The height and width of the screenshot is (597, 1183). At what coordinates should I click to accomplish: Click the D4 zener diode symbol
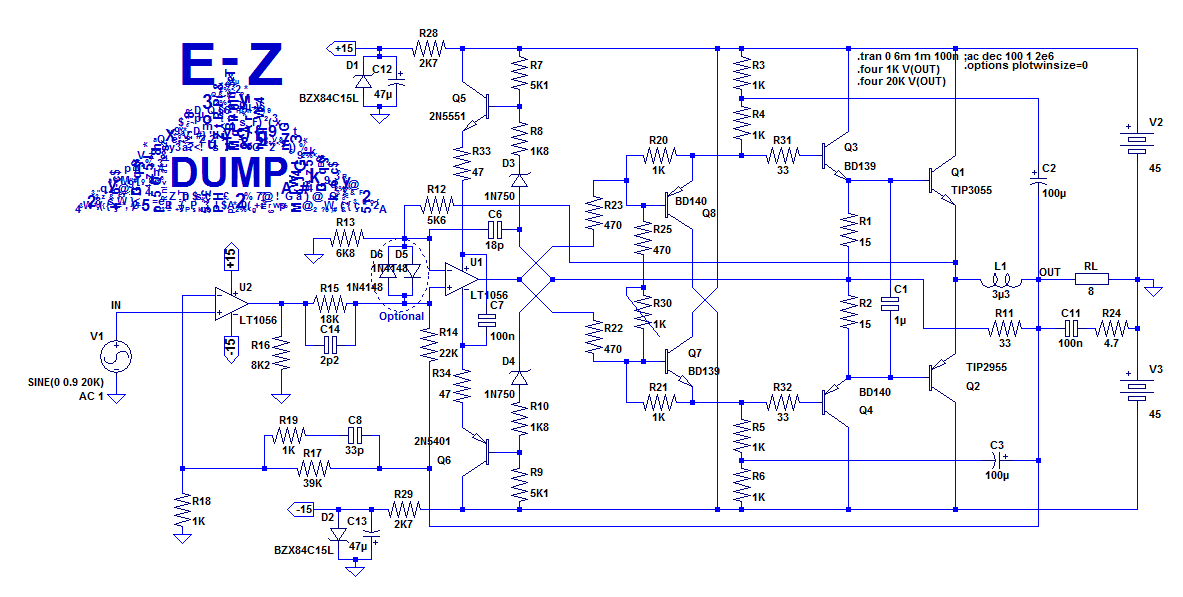pos(518,377)
